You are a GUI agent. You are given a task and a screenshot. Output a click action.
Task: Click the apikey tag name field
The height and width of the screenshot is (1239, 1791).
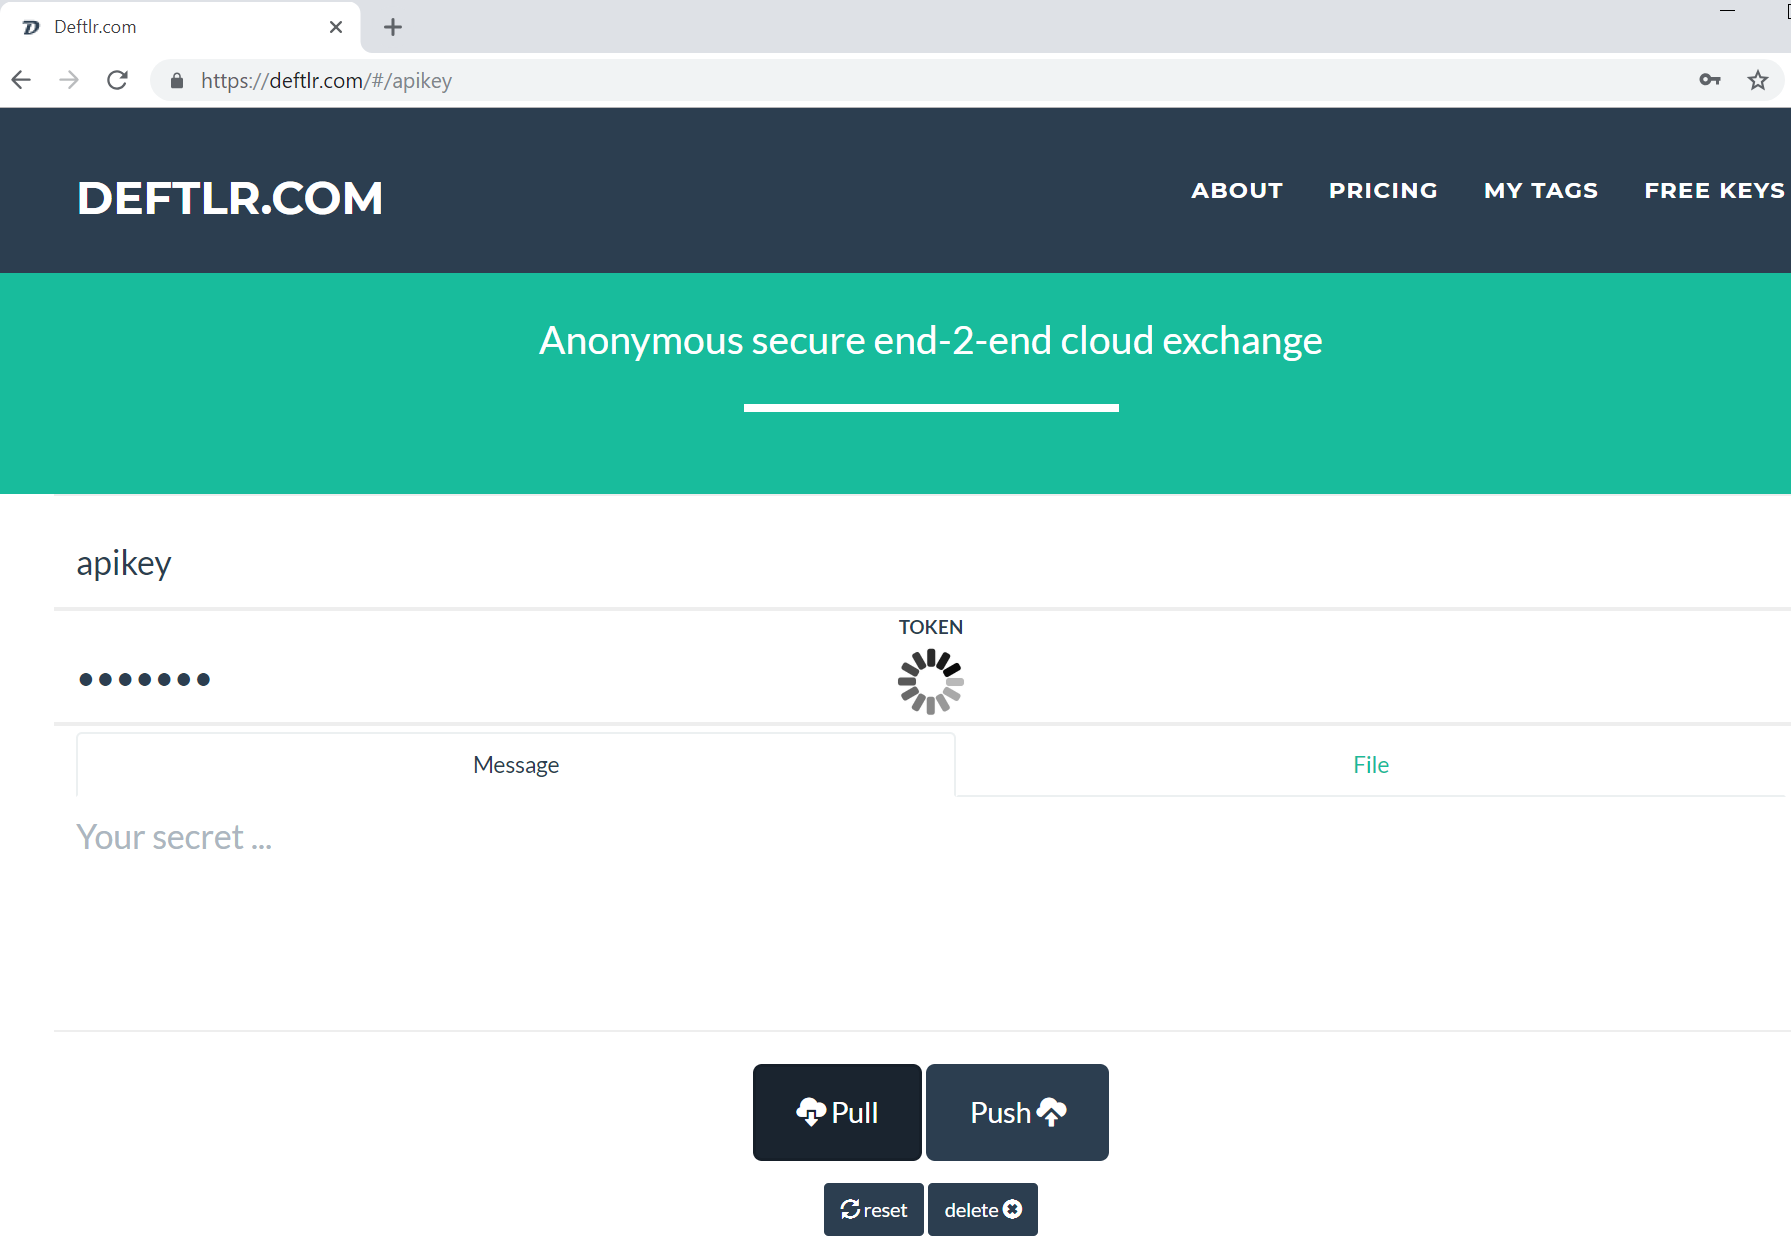[920, 563]
